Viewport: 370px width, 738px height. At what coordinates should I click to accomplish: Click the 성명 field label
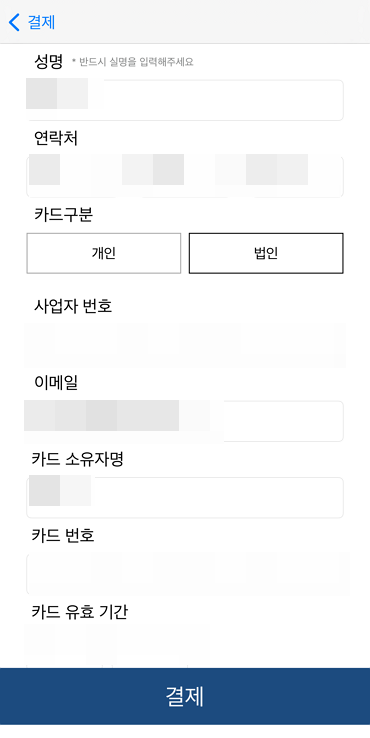click(x=48, y=61)
